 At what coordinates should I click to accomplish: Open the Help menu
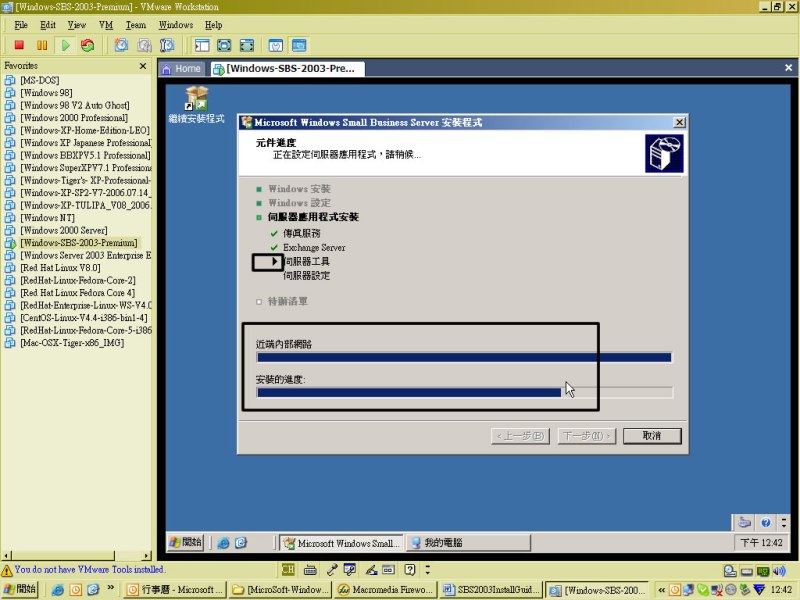pos(213,25)
